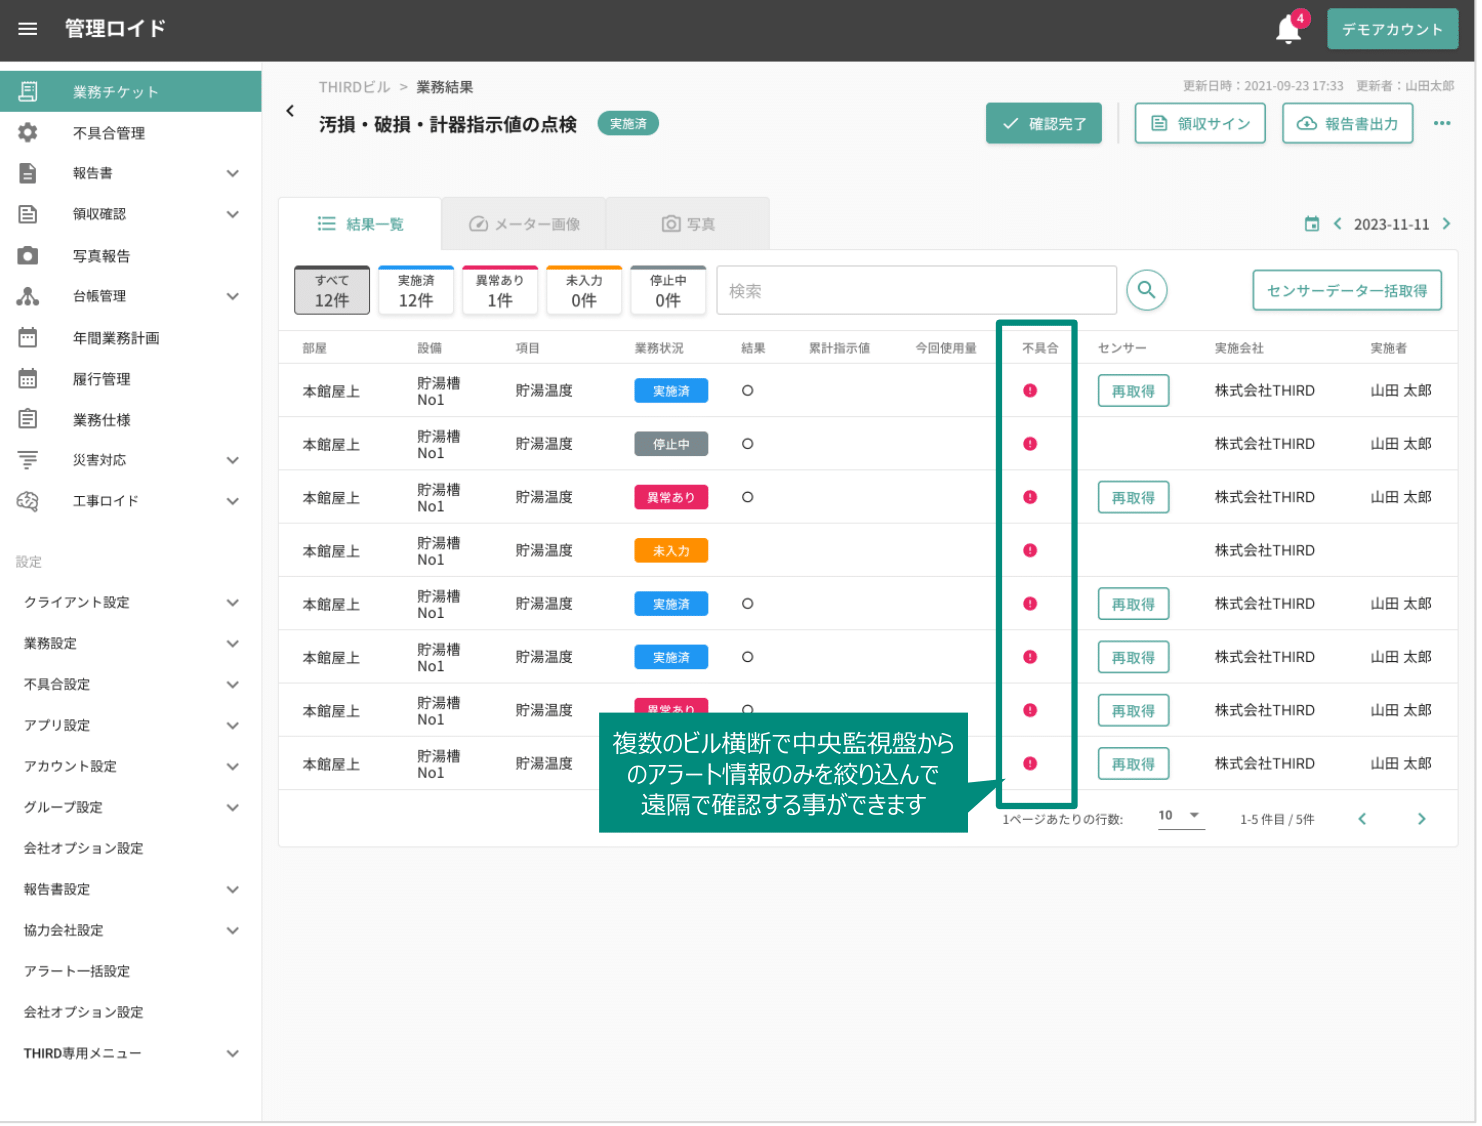This screenshot has width=1482, height=1126.
Task: Click 再取得 in the 異常あり row
Action: (x=1133, y=497)
